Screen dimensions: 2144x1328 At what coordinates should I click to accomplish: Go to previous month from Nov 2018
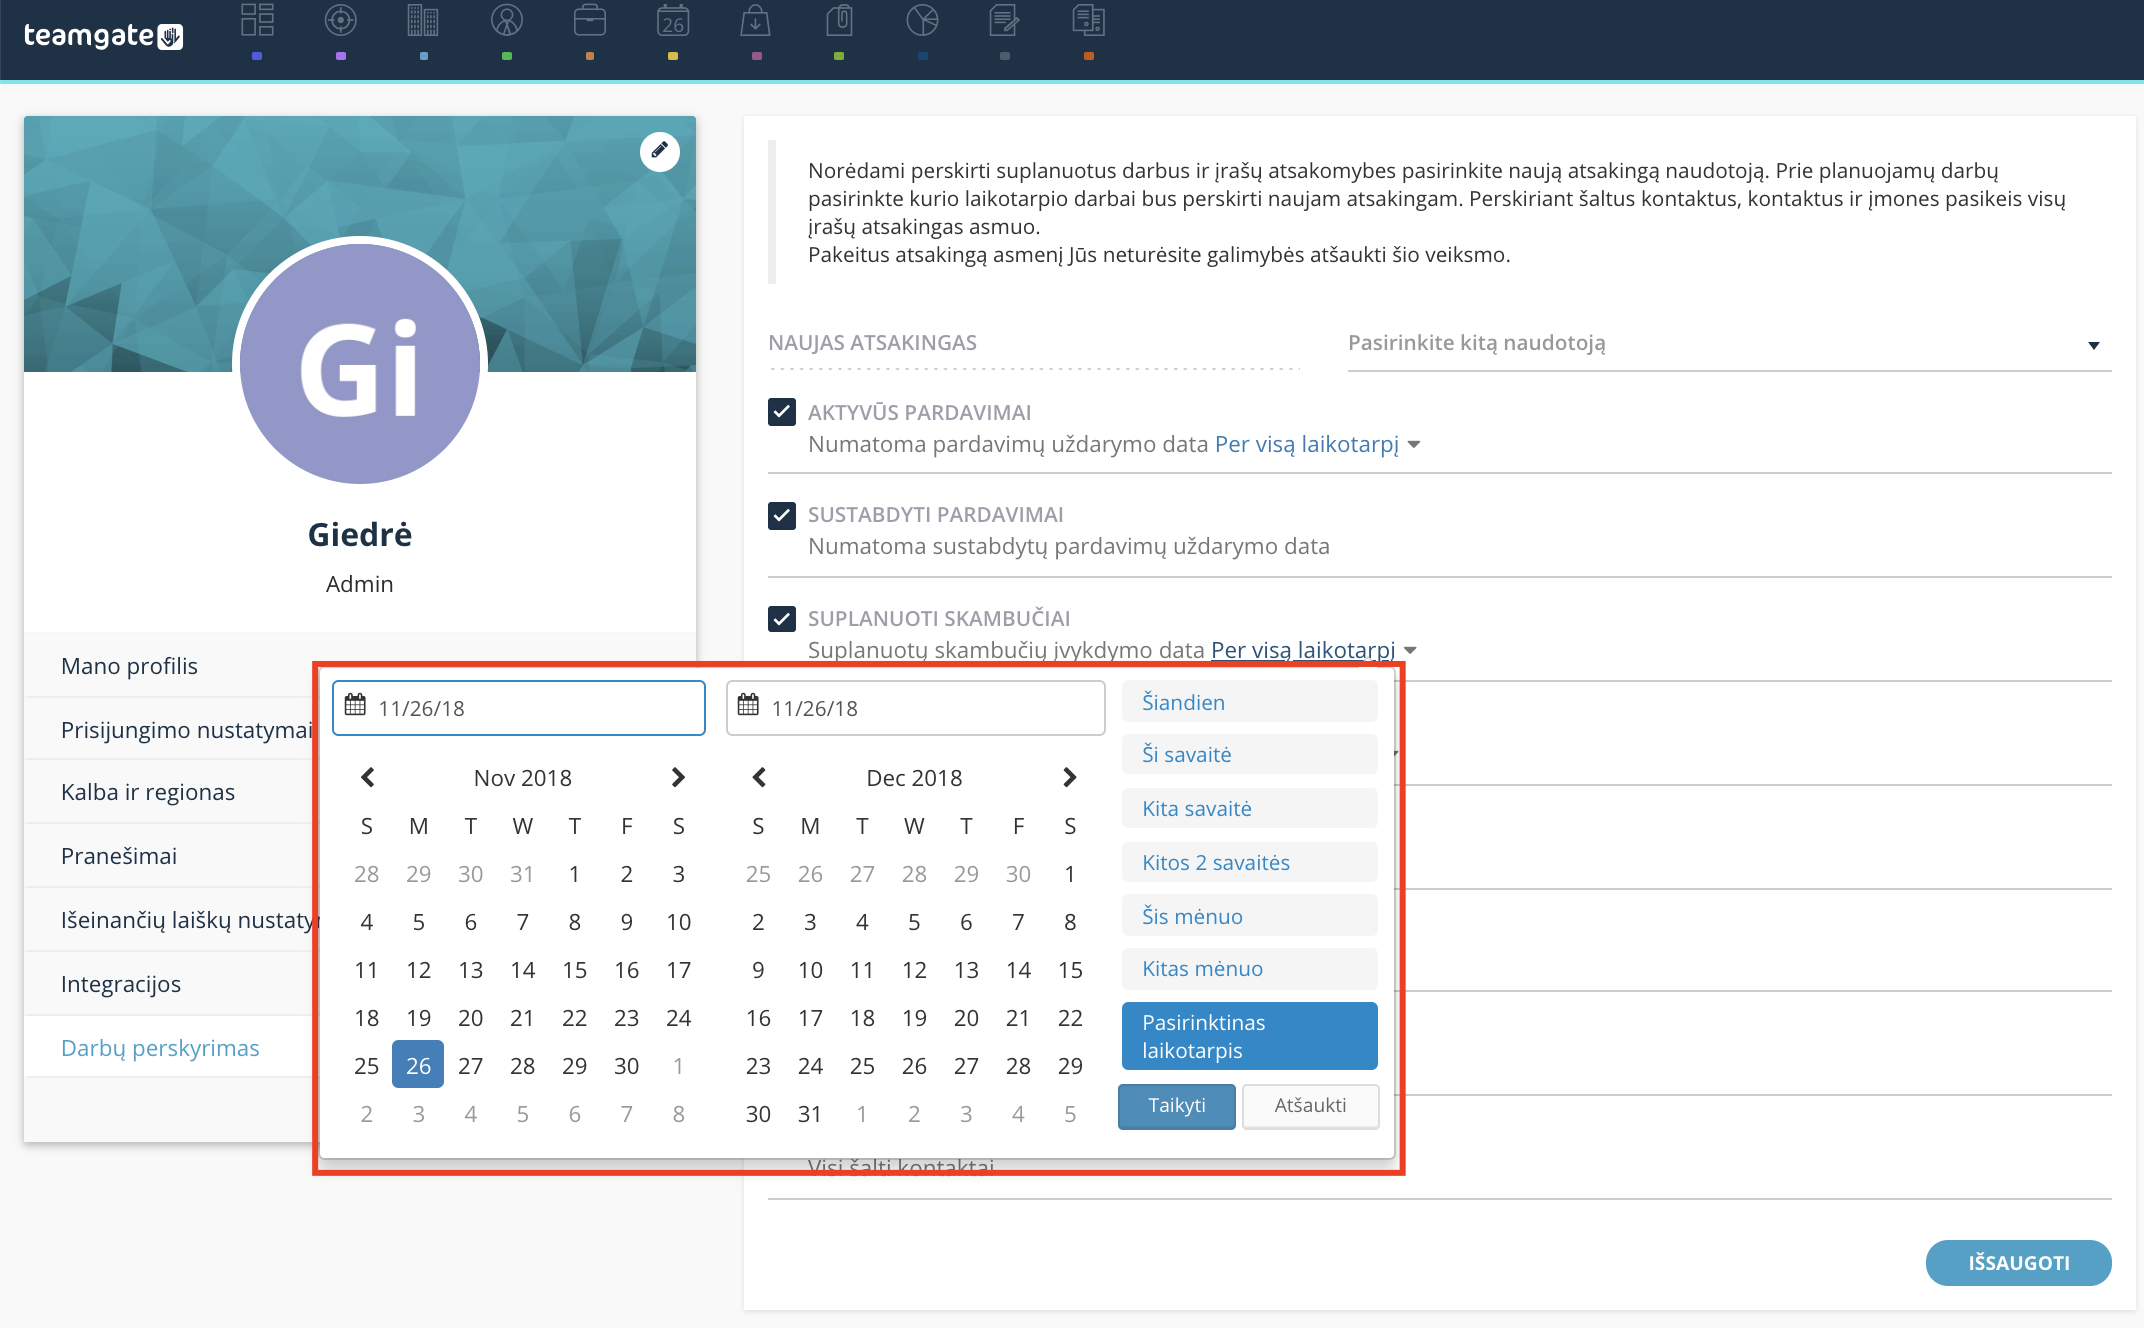tap(368, 777)
